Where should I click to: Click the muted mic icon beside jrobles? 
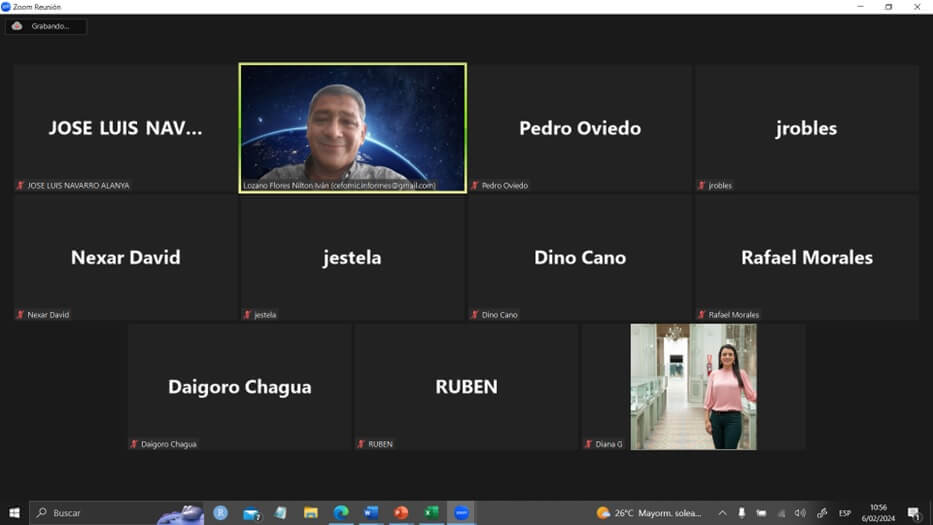(702, 186)
